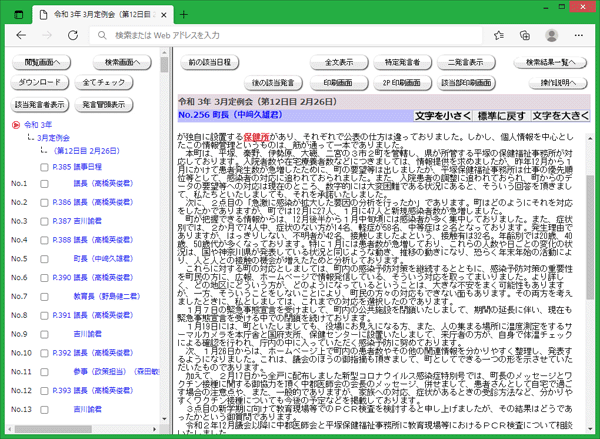
Task: Tick the No.2 P.386 checkbox
Action: point(44,202)
